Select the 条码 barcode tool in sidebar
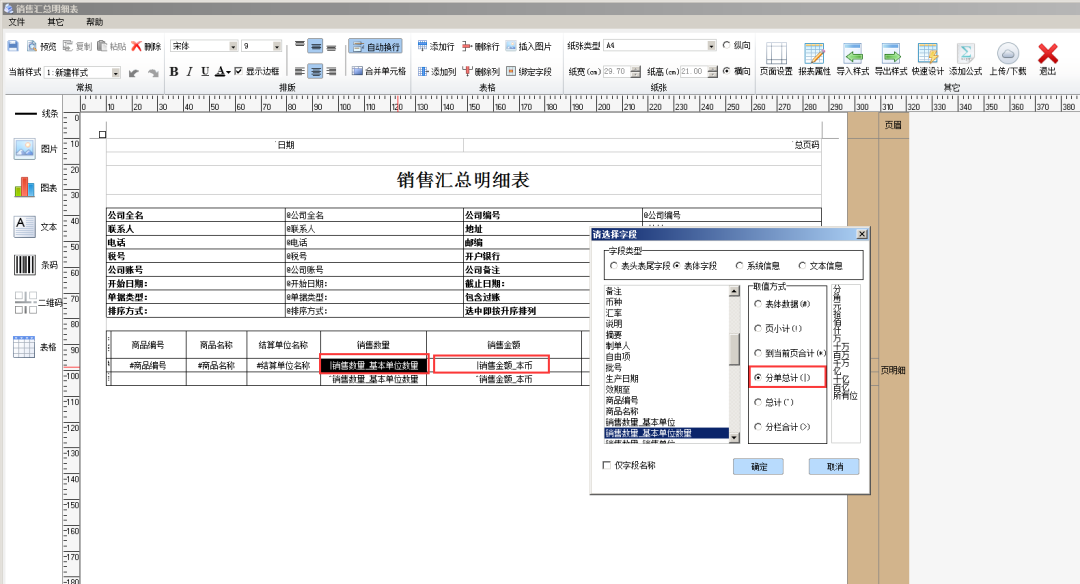The height and width of the screenshot is (584, 1080). (25, 264)
